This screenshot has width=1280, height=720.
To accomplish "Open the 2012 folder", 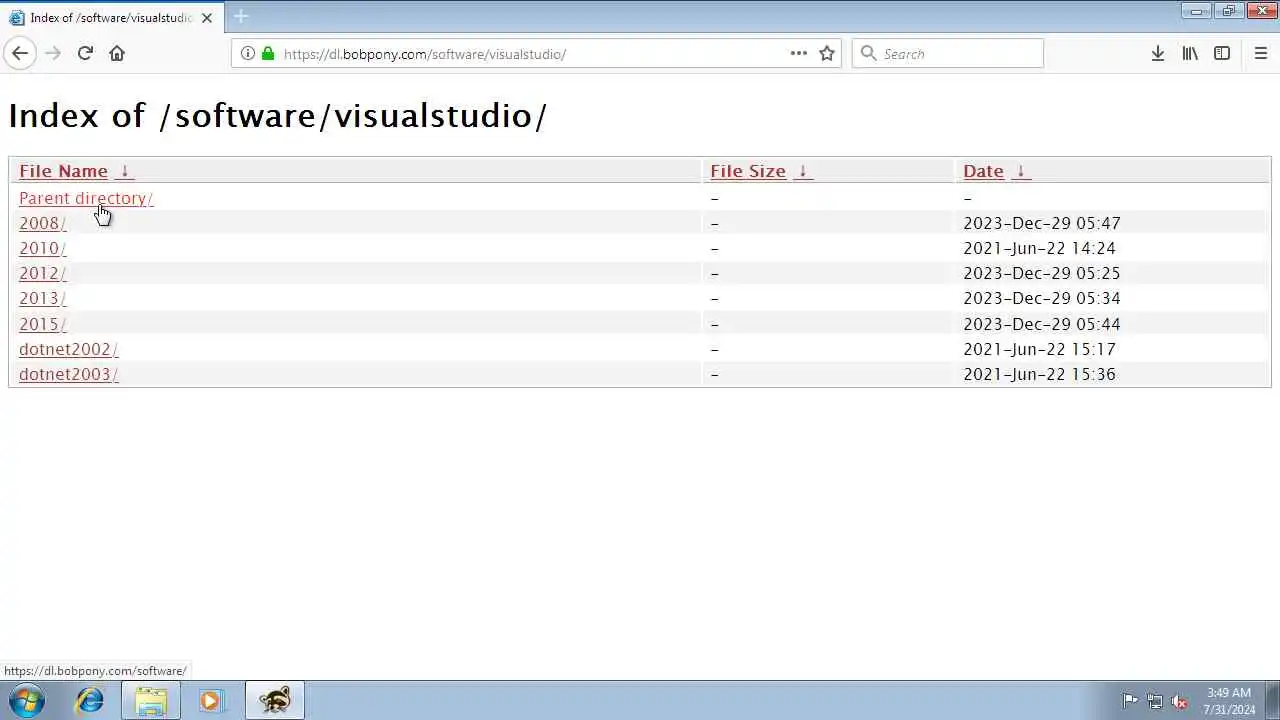I will point(42,273).
